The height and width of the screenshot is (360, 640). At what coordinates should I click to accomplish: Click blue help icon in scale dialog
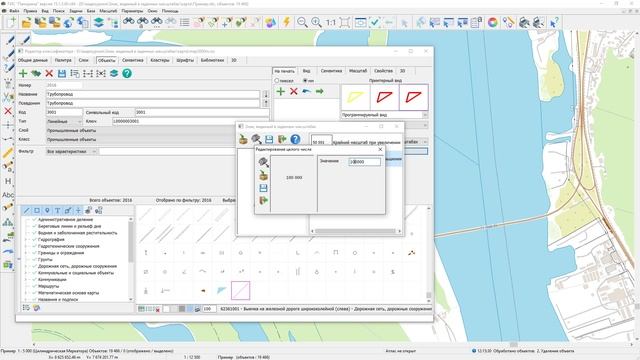coord(295,139)
